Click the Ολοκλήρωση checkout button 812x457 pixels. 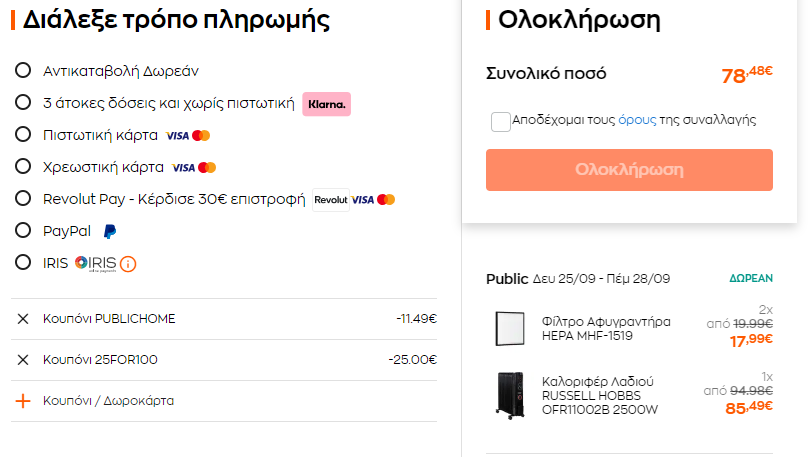pyautogui.click(x=629, y=170)
